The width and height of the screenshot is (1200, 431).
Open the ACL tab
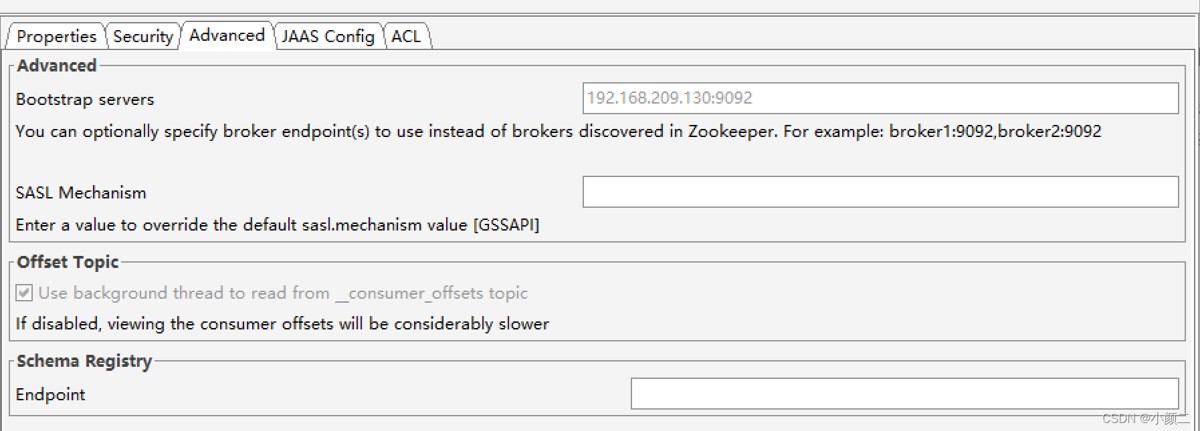406,36
